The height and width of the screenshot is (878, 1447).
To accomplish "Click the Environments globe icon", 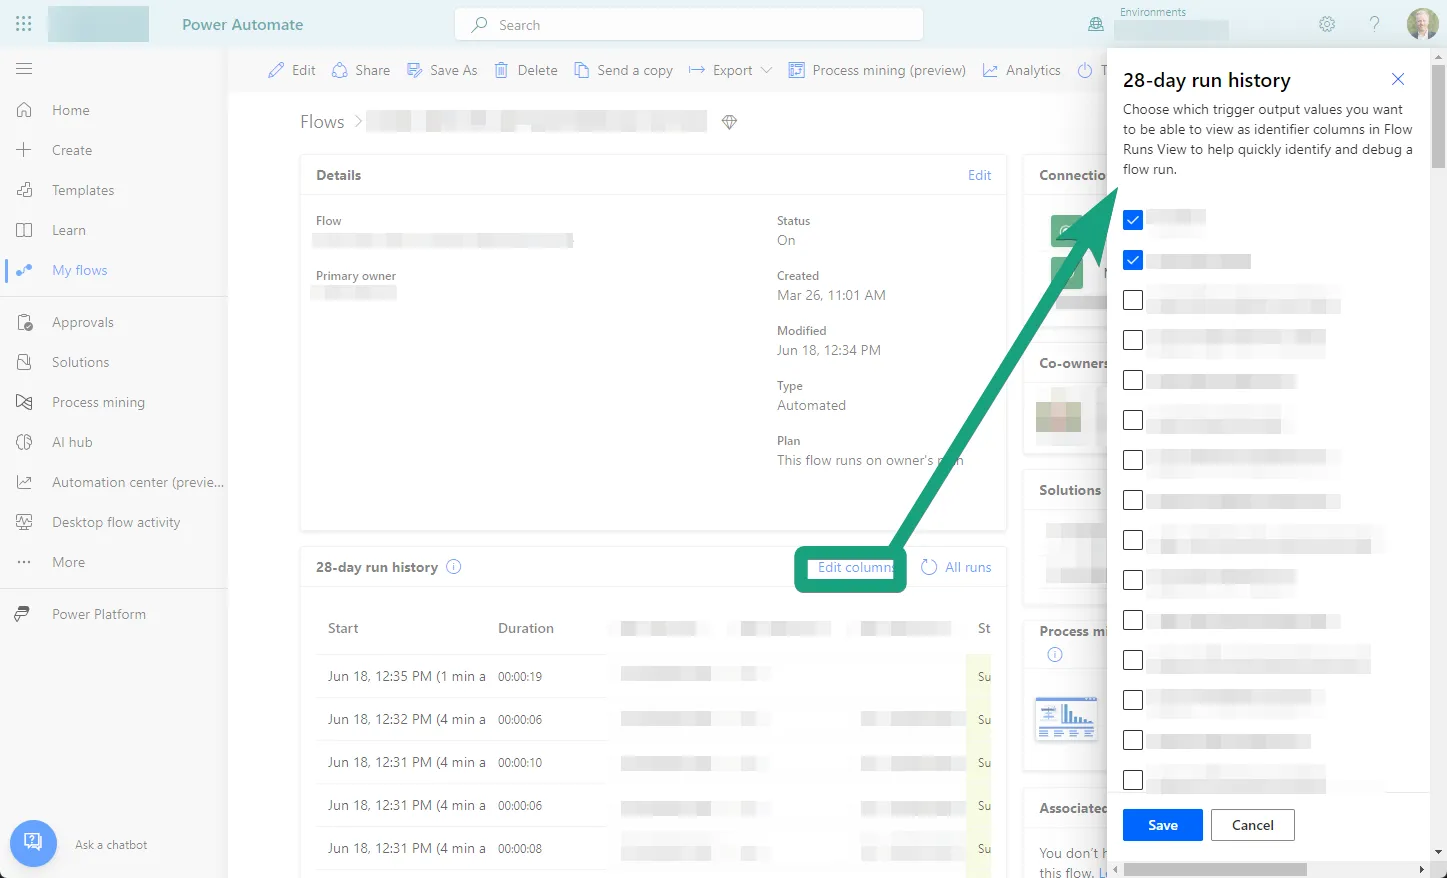I will tap(1096, 24).
